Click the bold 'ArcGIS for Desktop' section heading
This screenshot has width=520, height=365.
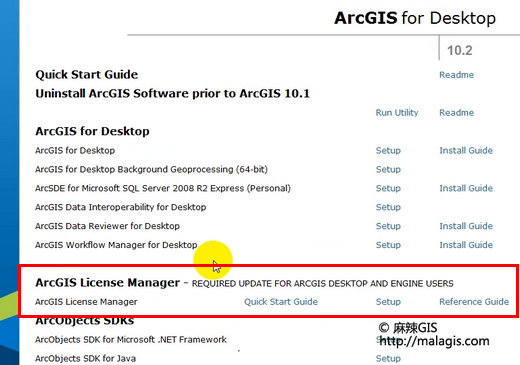(92, 131)
